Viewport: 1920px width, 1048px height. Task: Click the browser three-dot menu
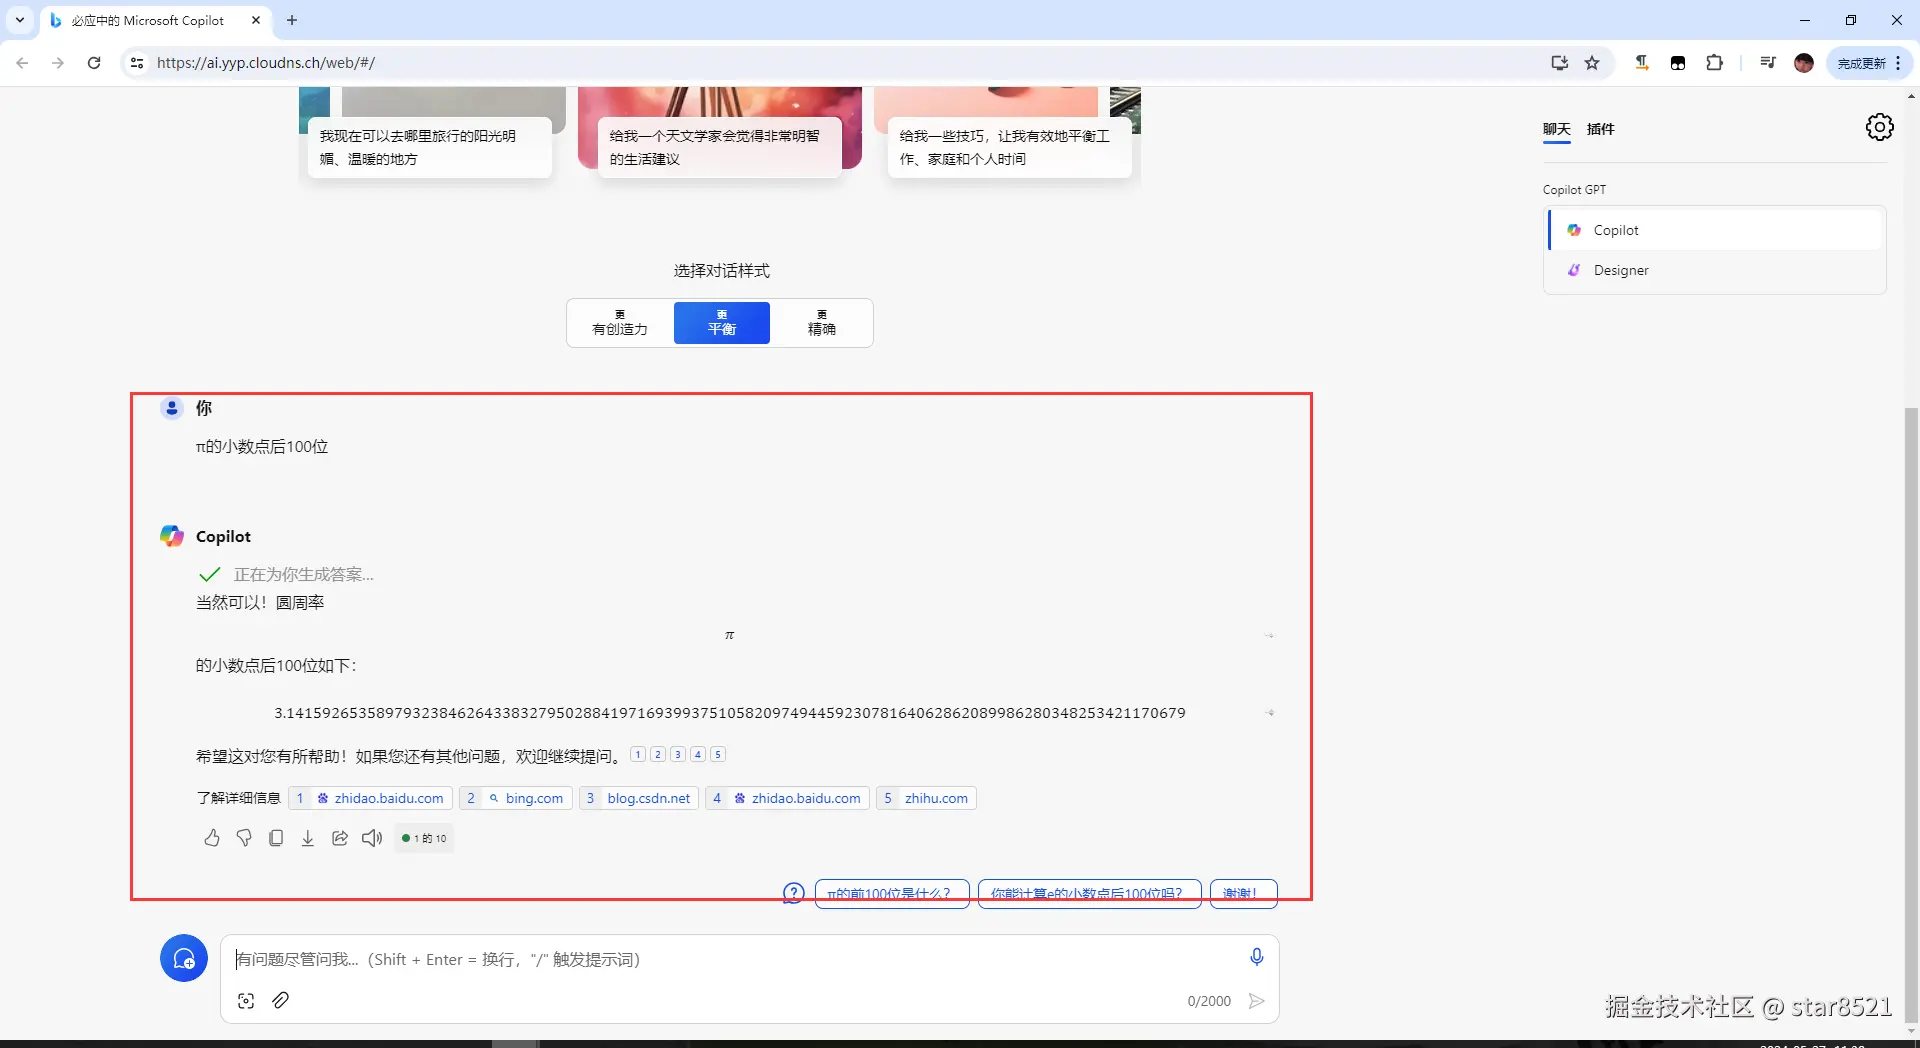pyautogui.click(x=1898, y=63)
